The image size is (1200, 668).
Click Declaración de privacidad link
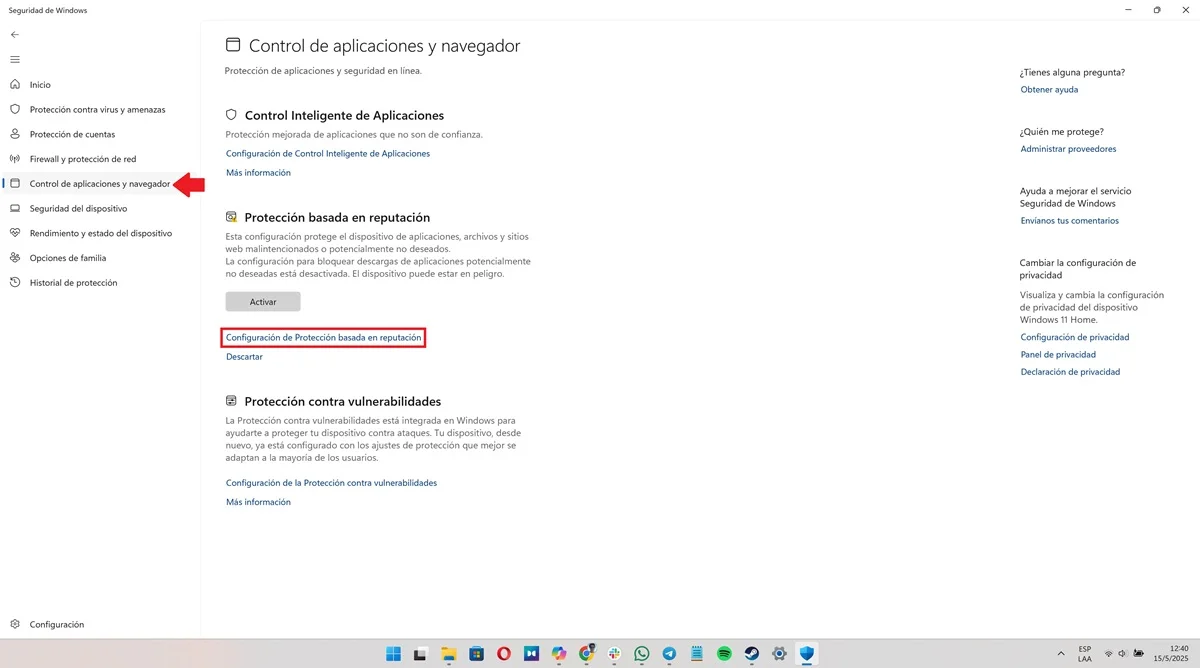click(x=1070, y=372)
